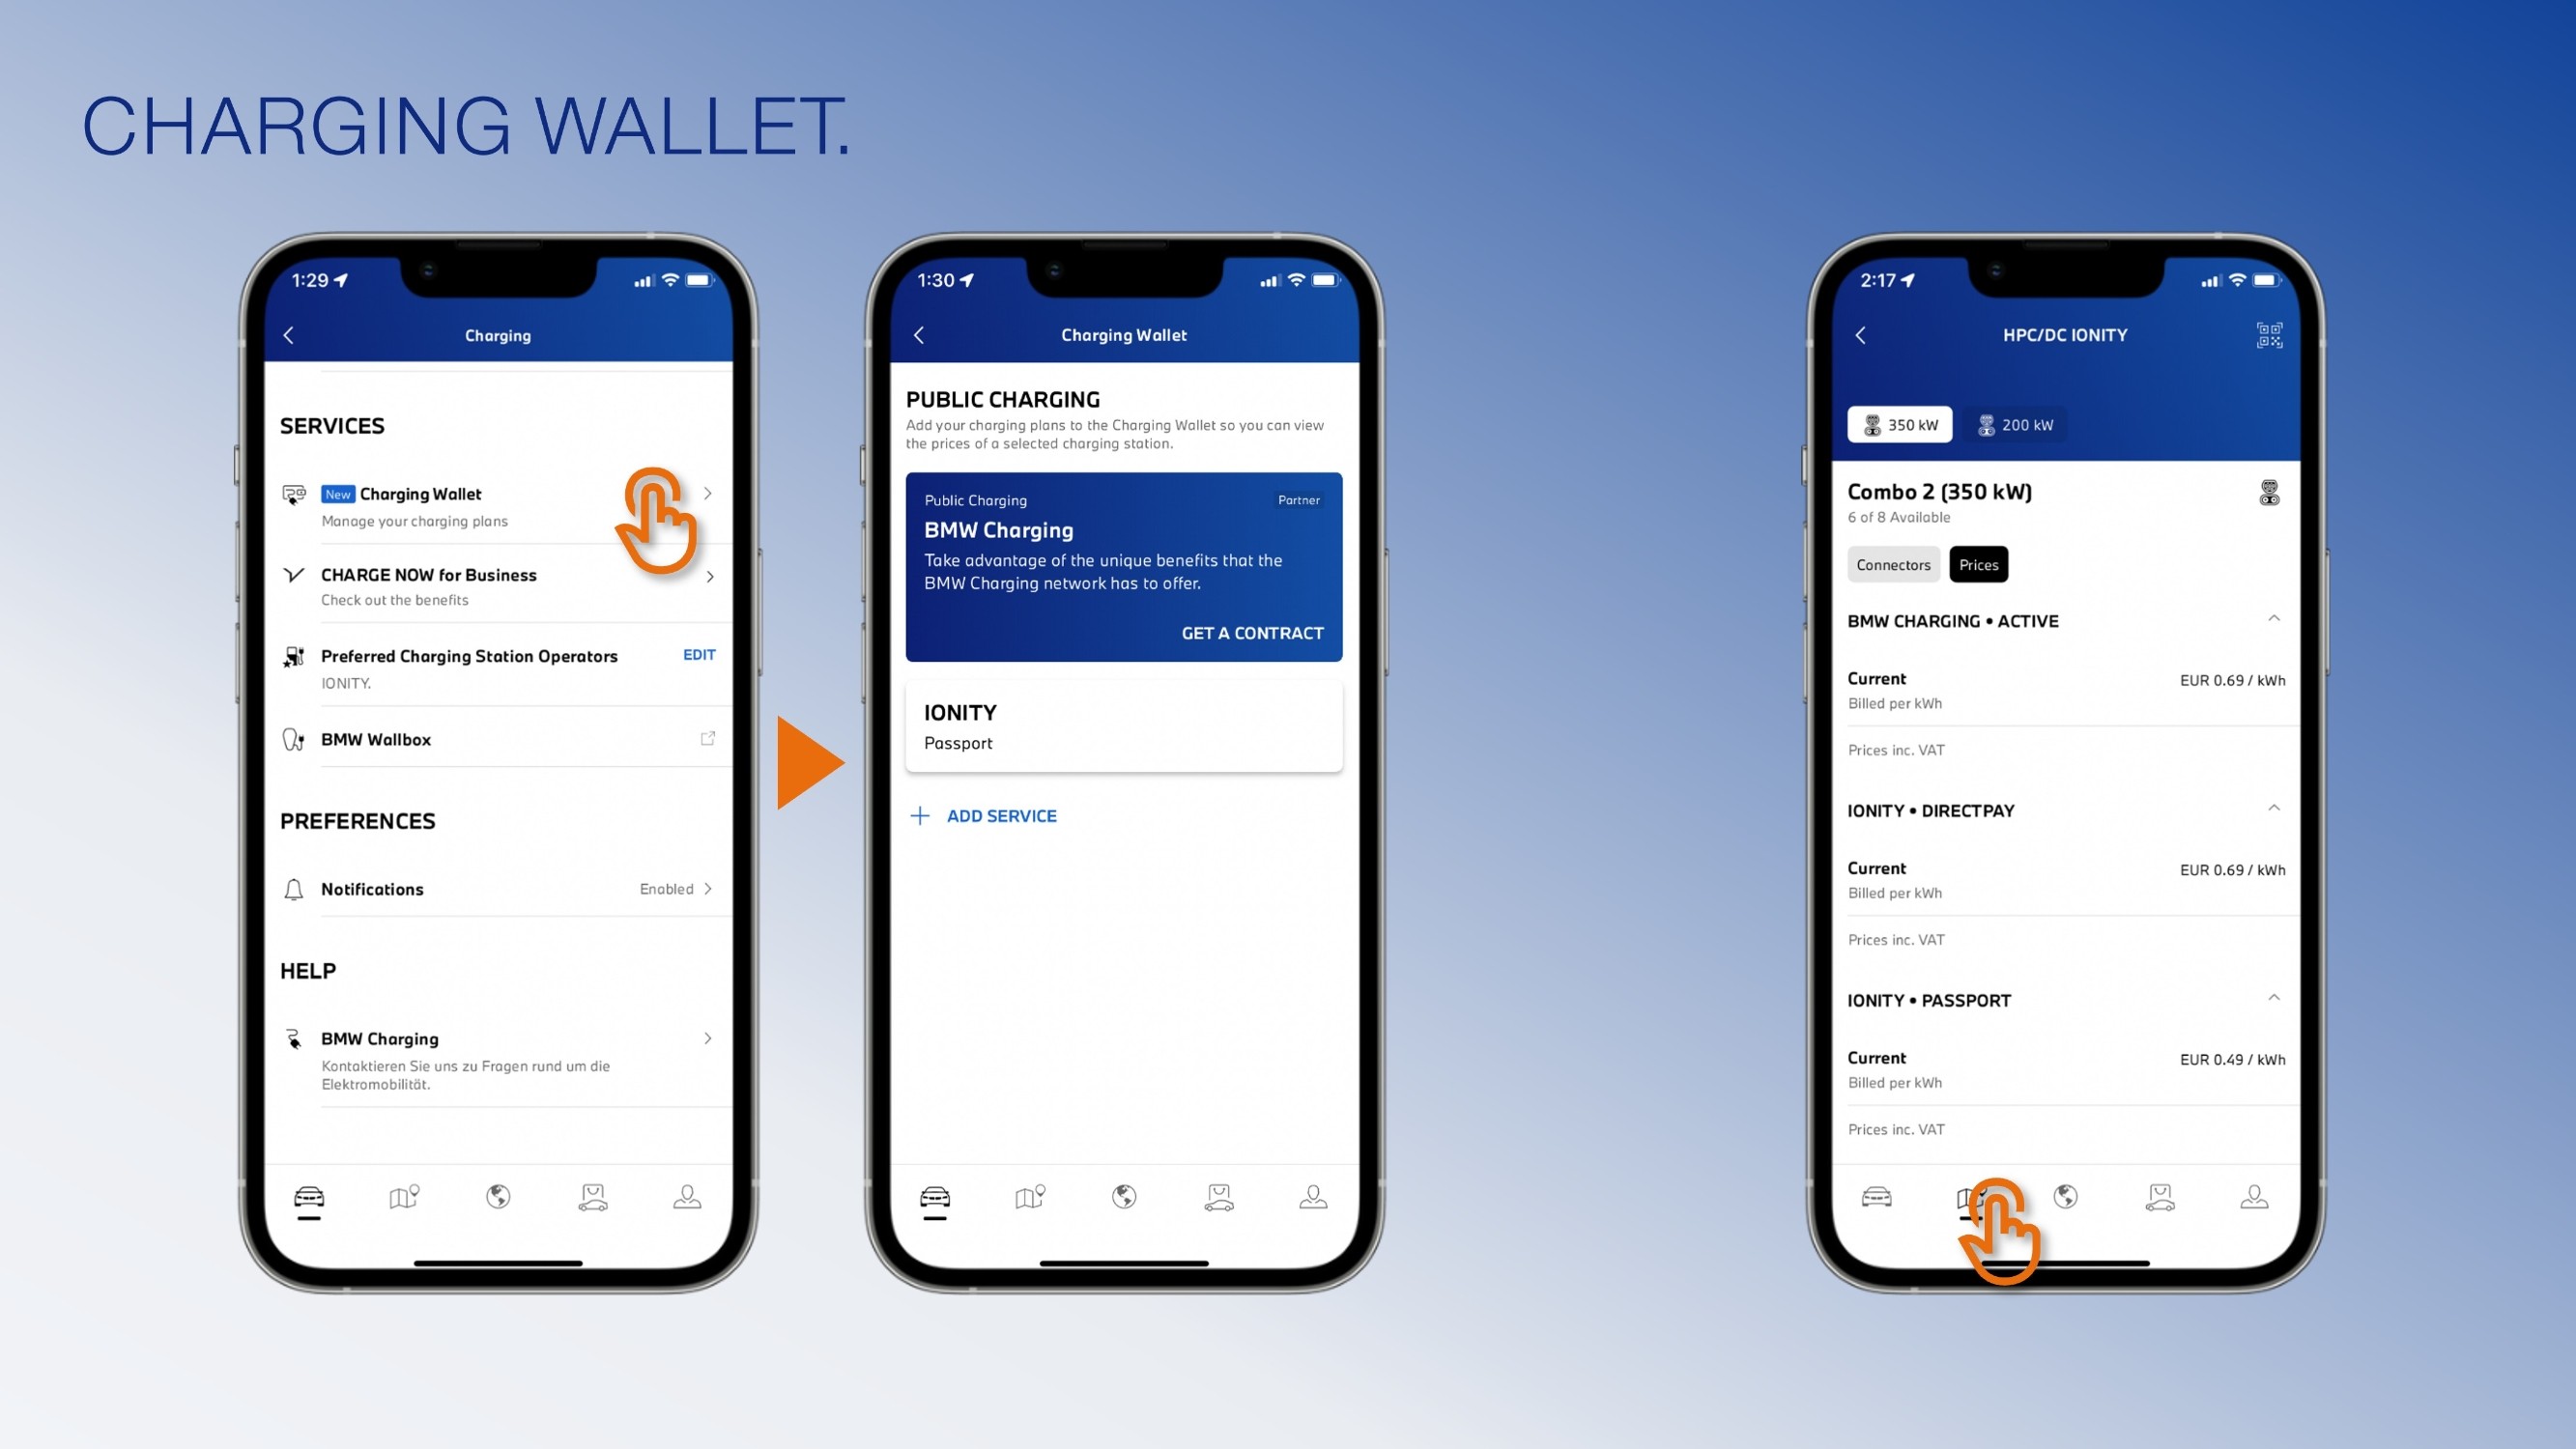Click GET A CONTRACT for BMW Charging
2576x1449 pixels.
[x=1252, y=632]
